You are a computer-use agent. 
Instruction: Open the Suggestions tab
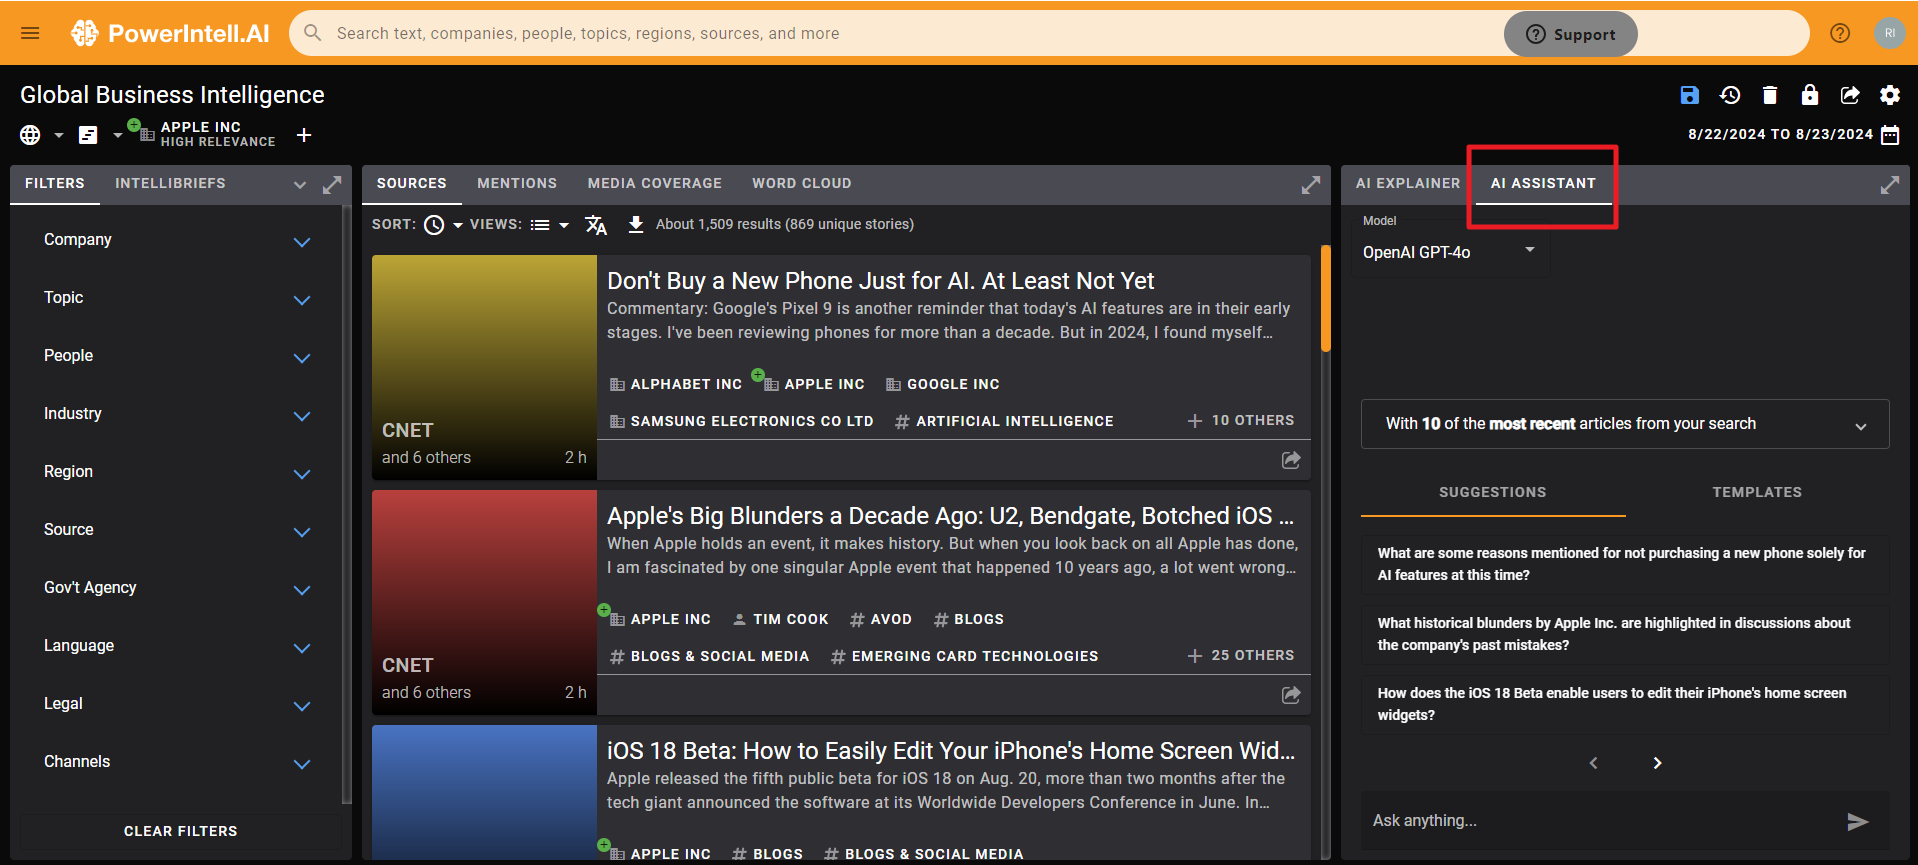tap(1493, 493)
